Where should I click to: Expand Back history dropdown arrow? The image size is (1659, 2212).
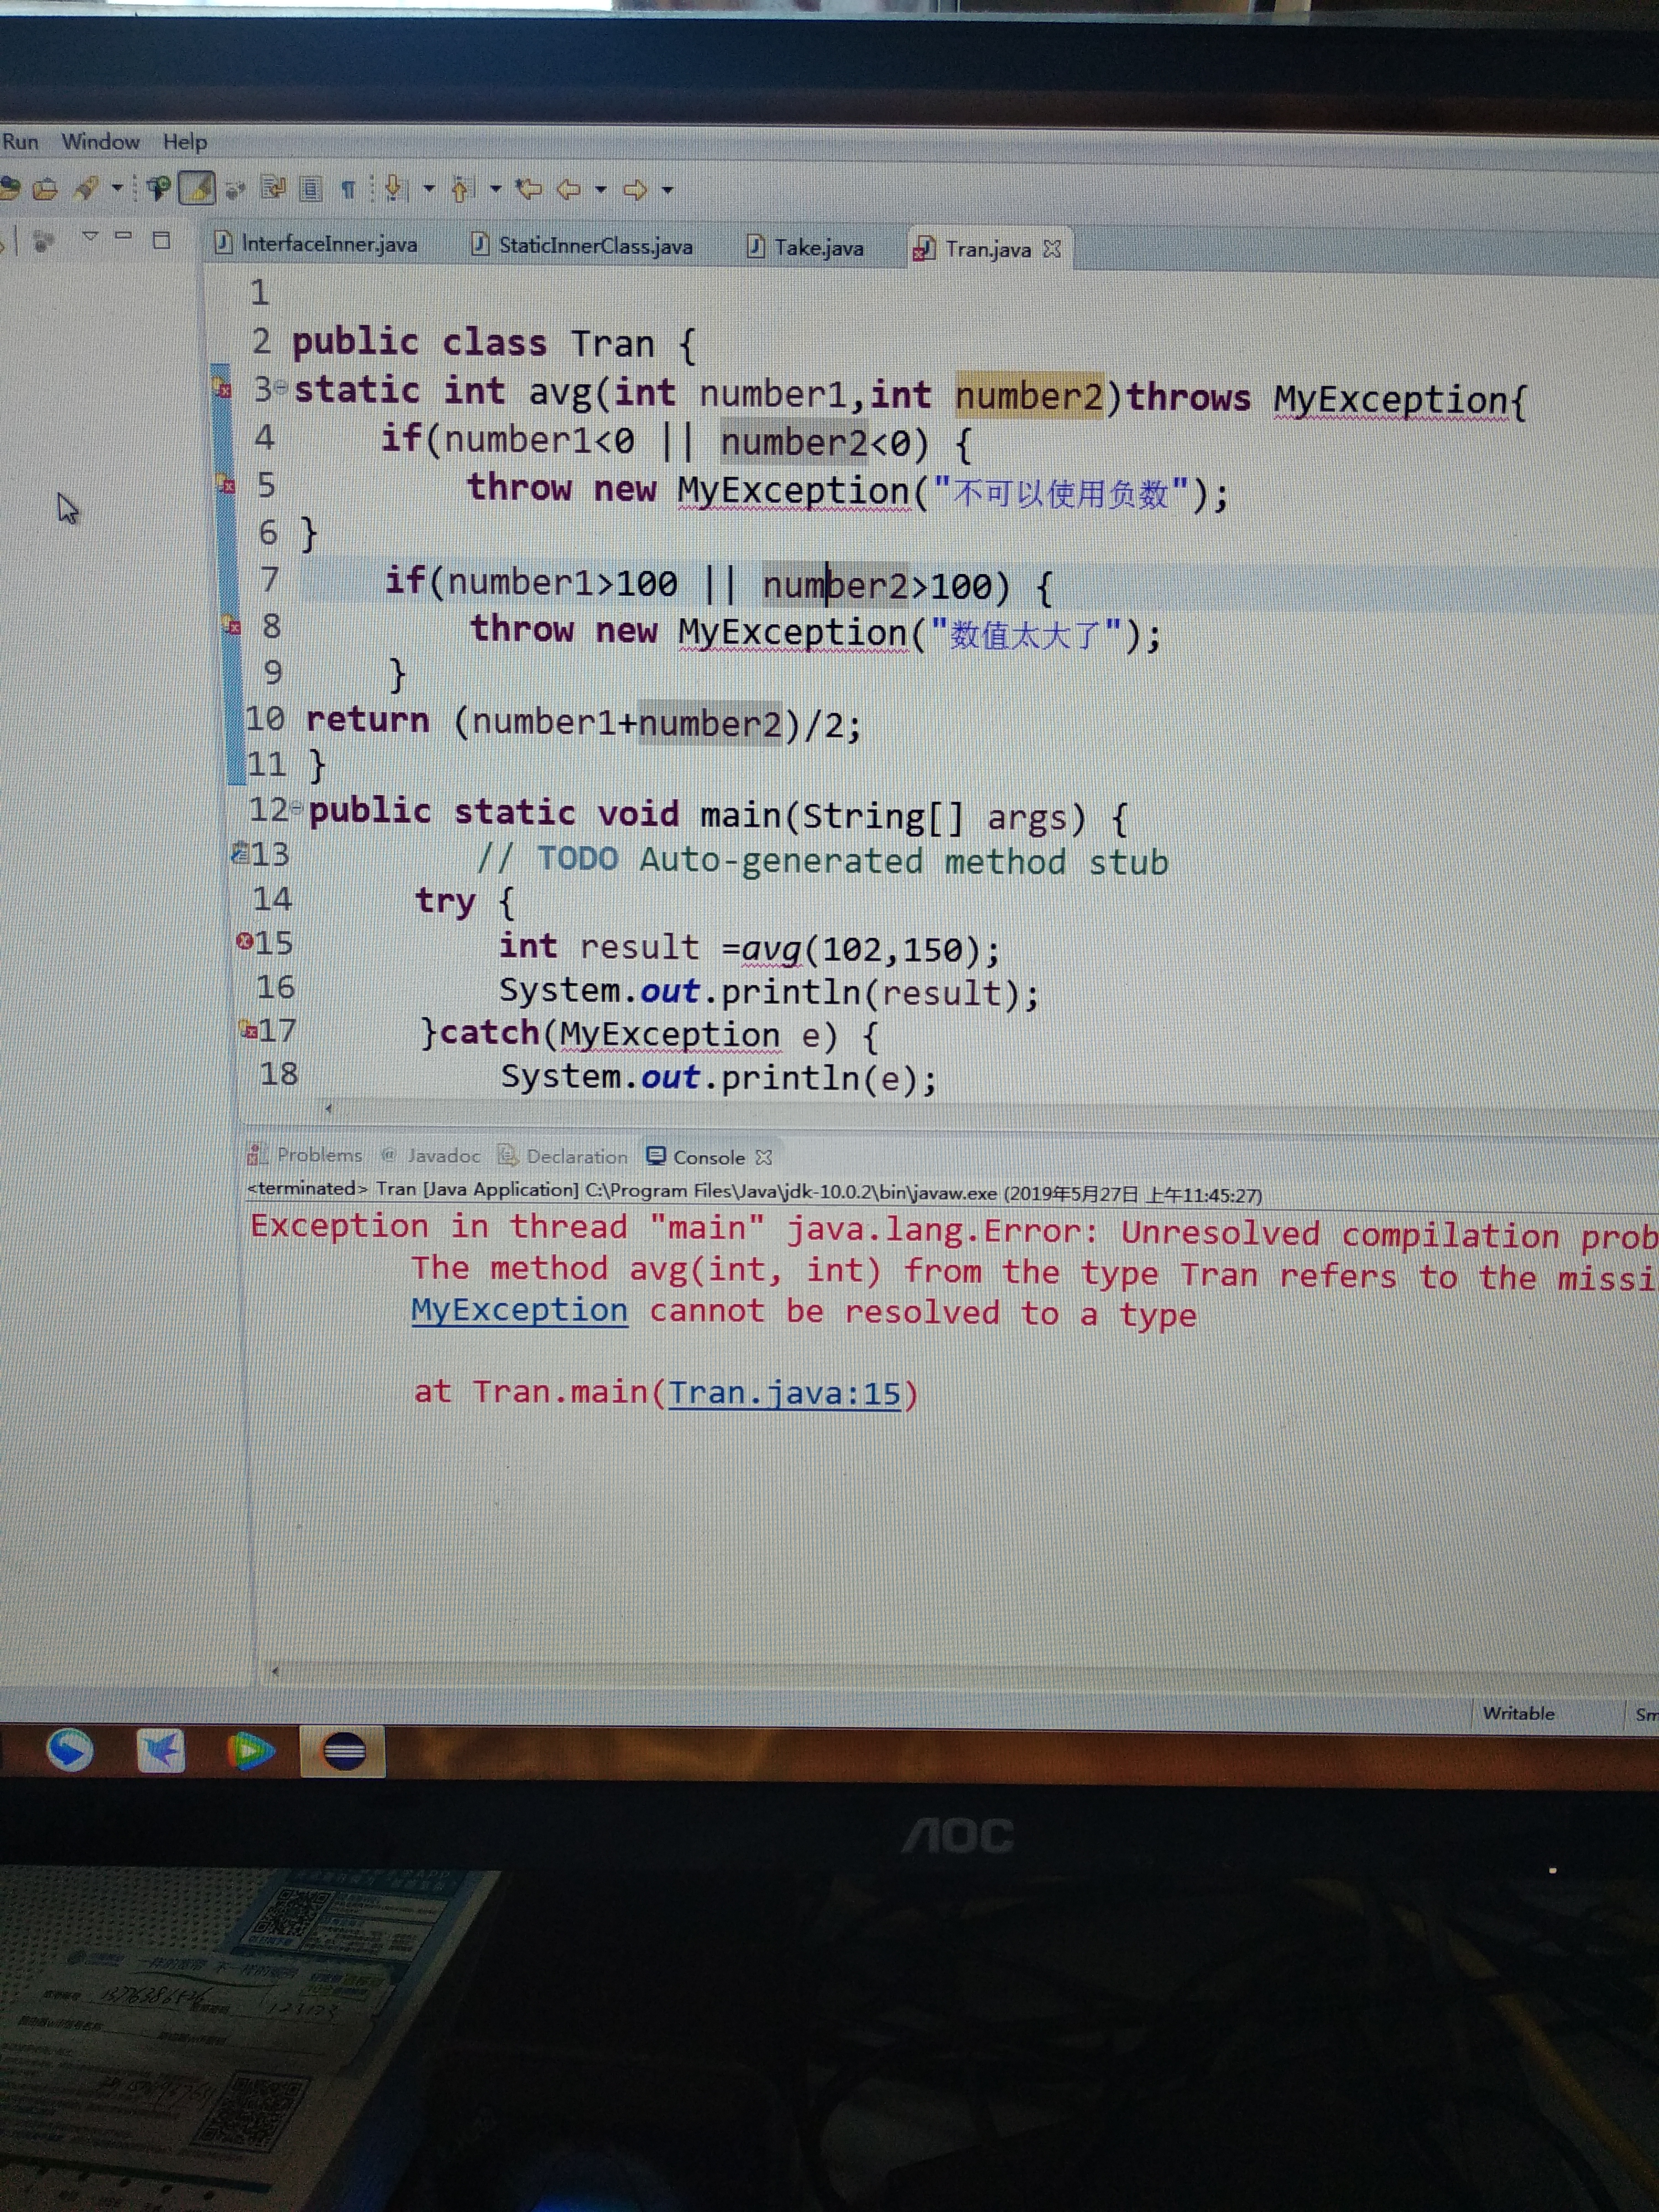tap(601, 189)
